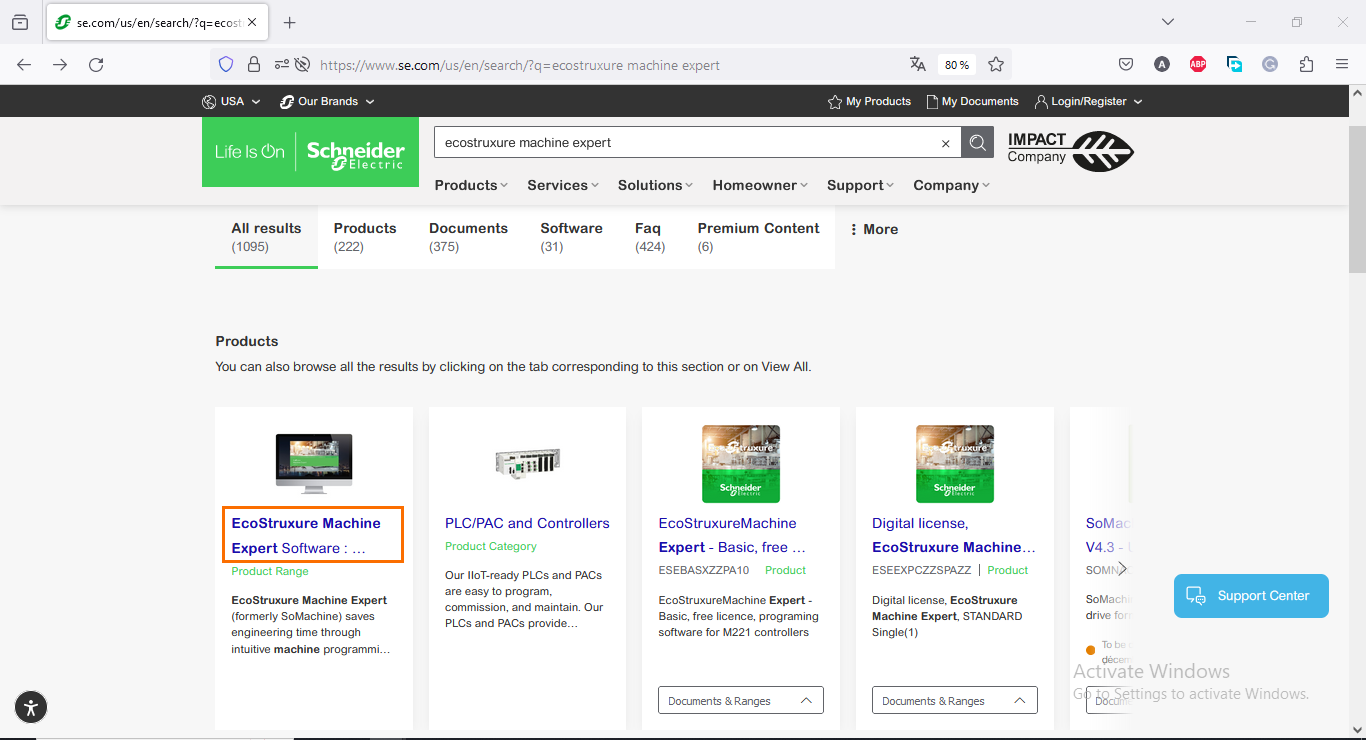Click the Product Category label under PLC/PAC

pyautogui.click(x=491, y=546)
